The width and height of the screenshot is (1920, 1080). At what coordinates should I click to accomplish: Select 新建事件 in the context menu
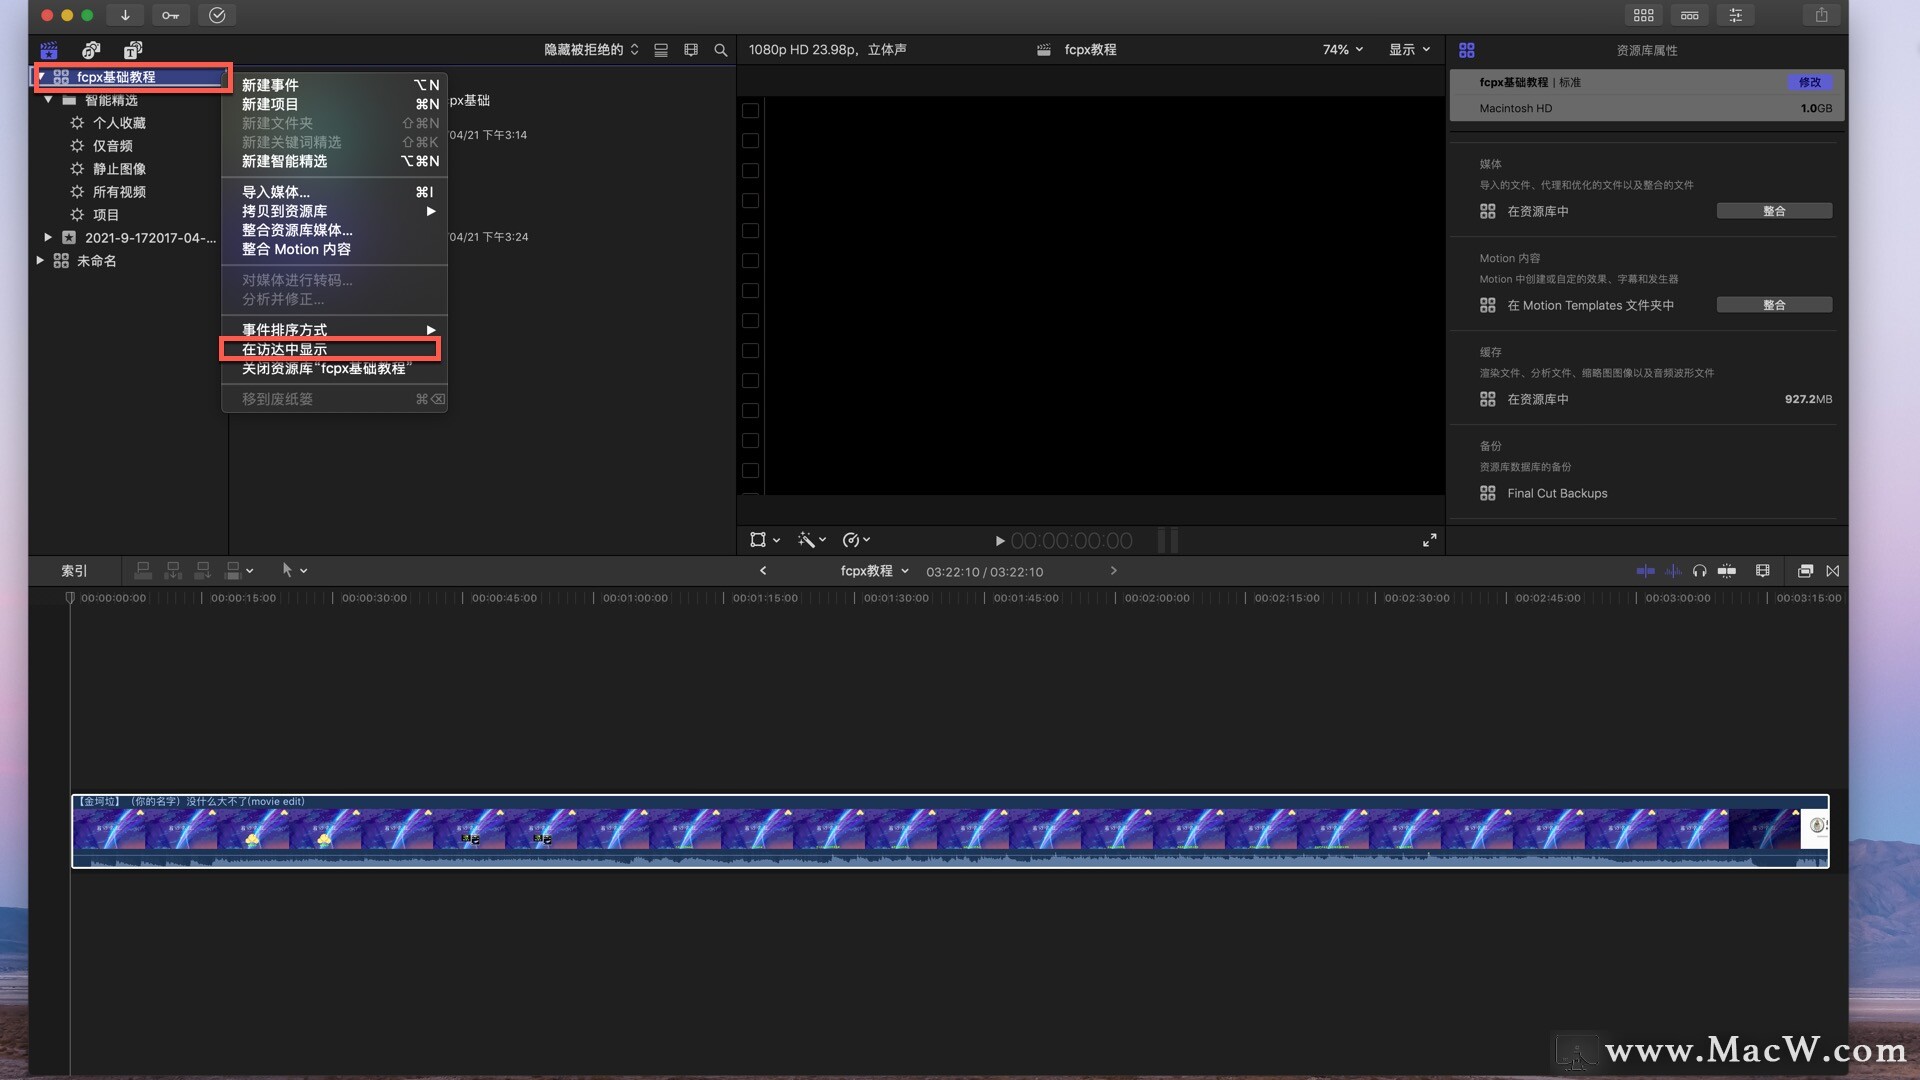[270, 85]
